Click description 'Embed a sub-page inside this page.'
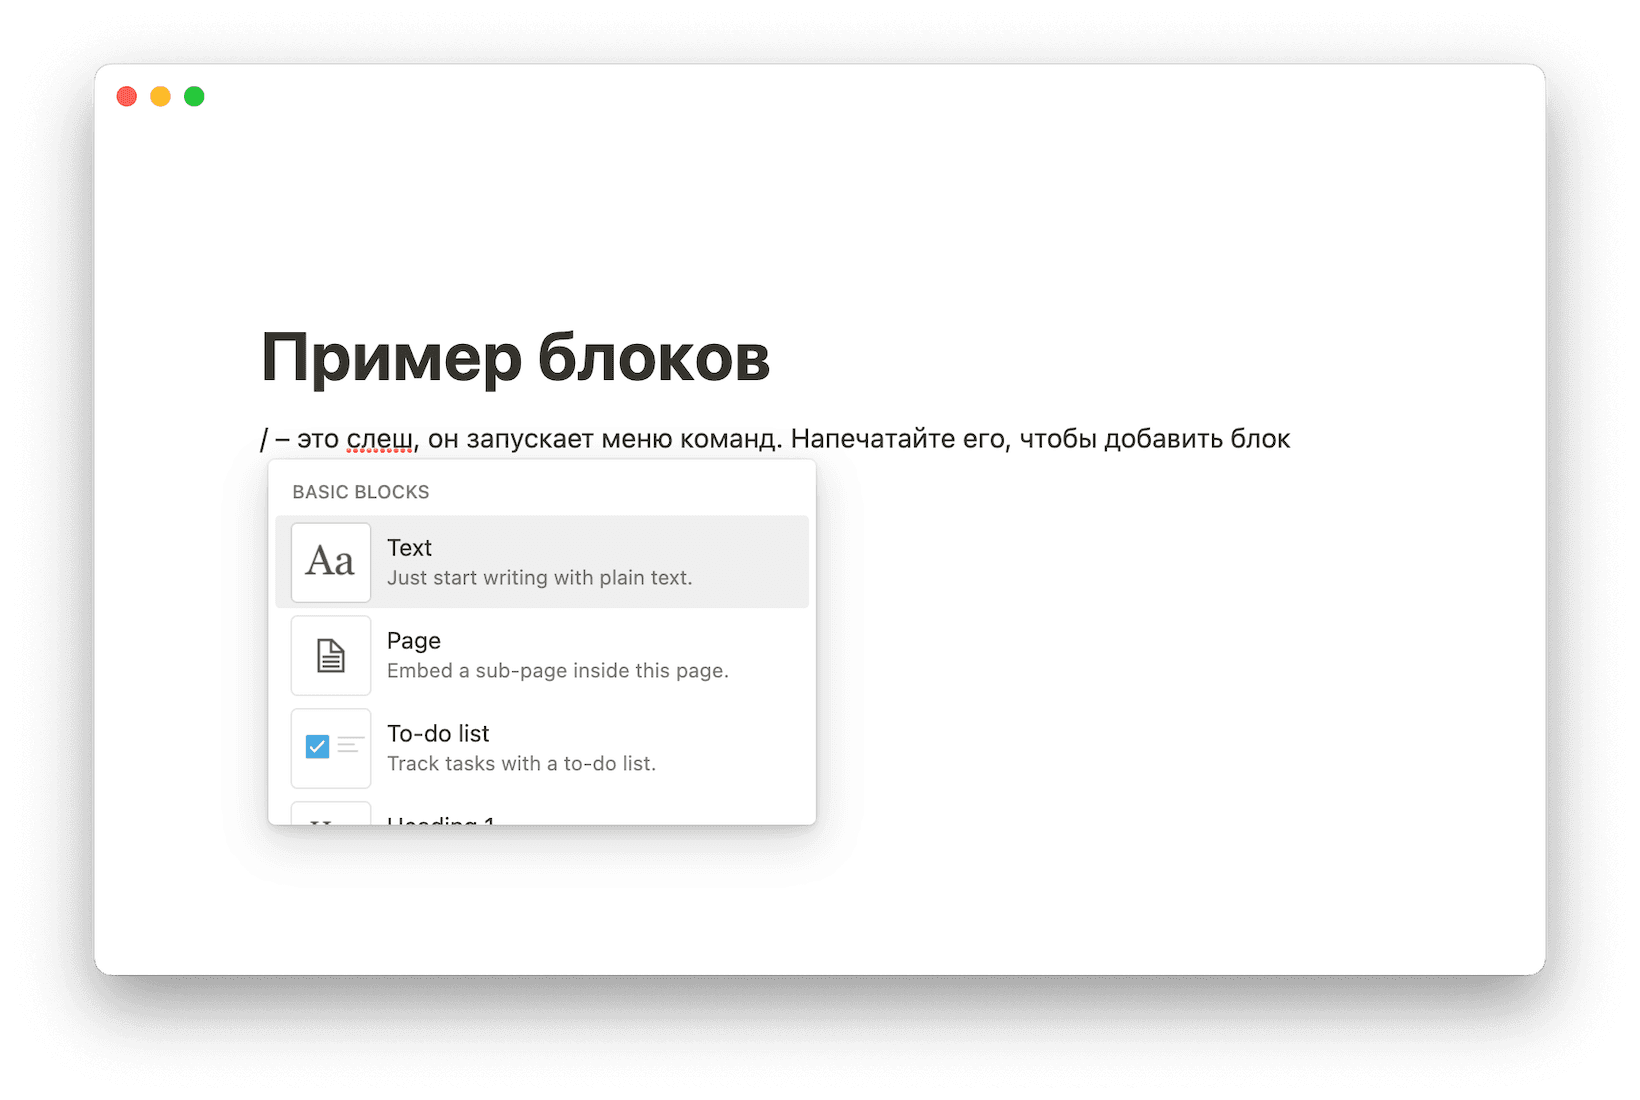 [x=558, y=671]
